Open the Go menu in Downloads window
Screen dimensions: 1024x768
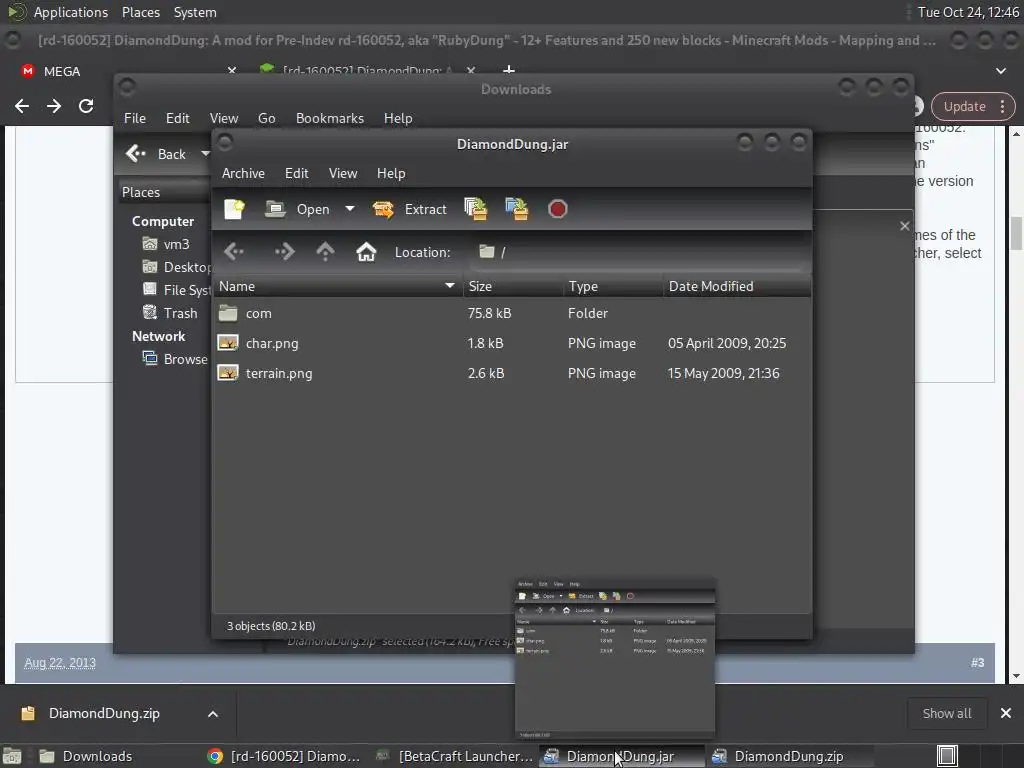click(x=266, y=118)
